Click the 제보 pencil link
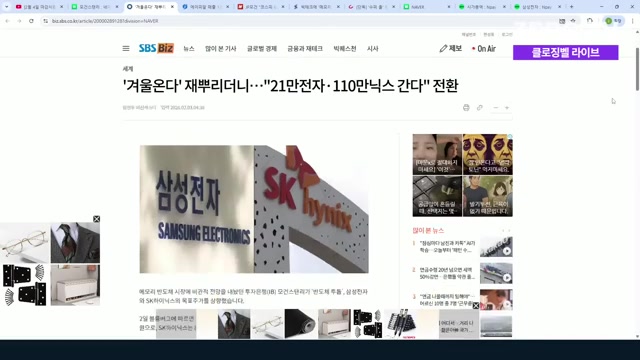The image size is (640, 360). pyautogui.click(x=451, y=49)
